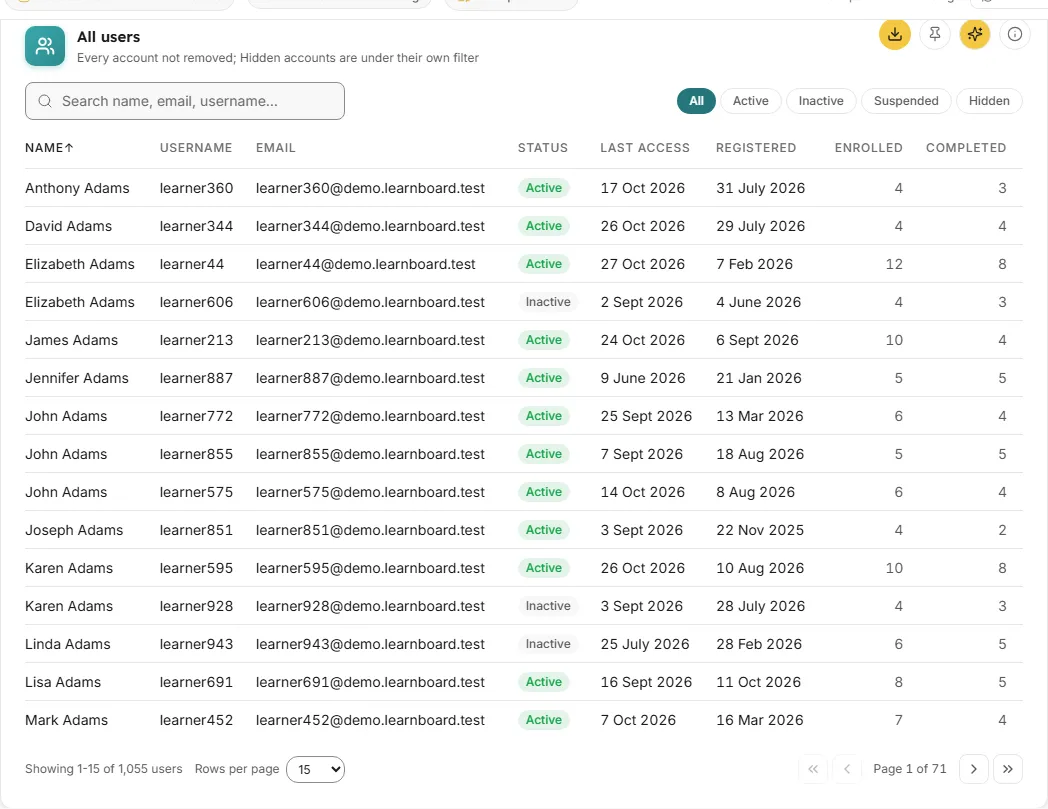Screen dimensions: 1048x809
Task: Filter by Suspended users
Action: [906, 101]
